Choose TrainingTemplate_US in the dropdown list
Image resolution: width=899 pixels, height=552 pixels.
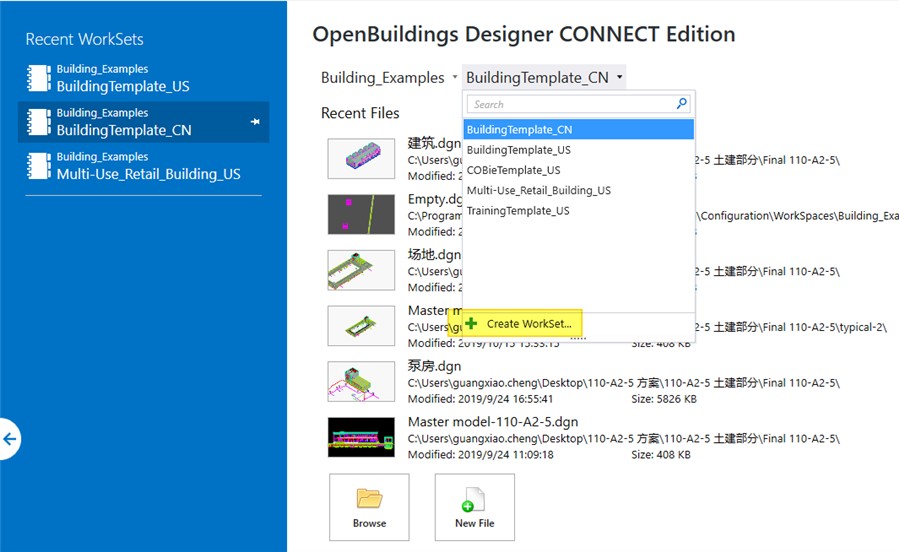click(579, 210)
